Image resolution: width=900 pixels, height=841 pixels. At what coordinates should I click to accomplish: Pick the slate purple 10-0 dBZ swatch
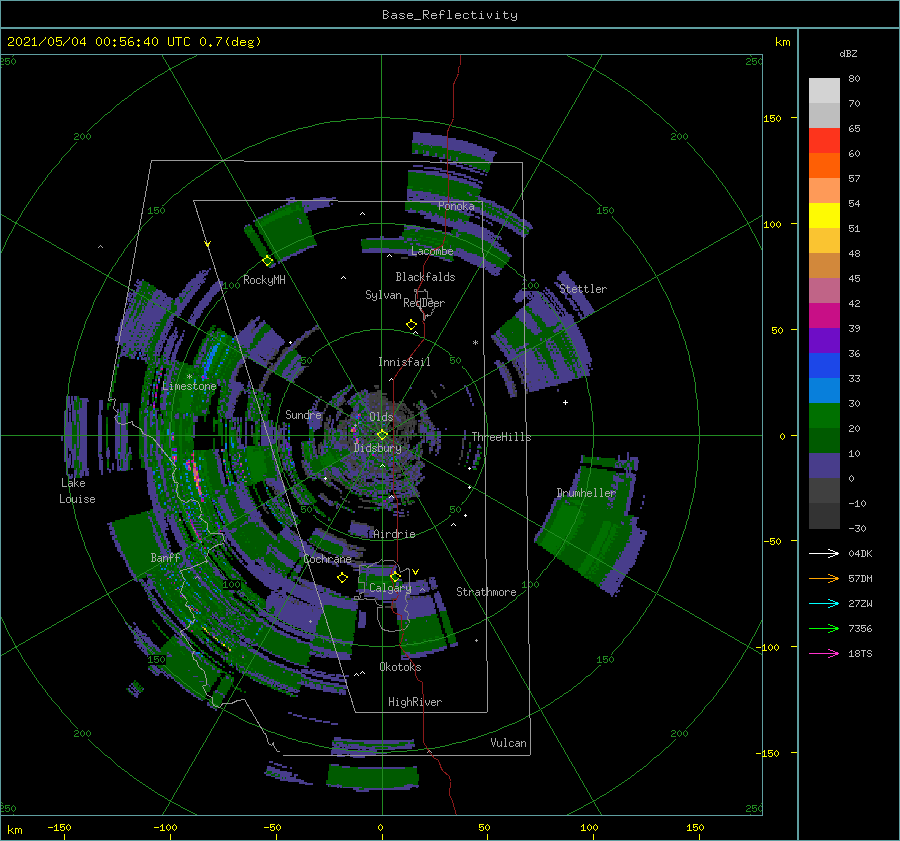[x=824, y=466]
